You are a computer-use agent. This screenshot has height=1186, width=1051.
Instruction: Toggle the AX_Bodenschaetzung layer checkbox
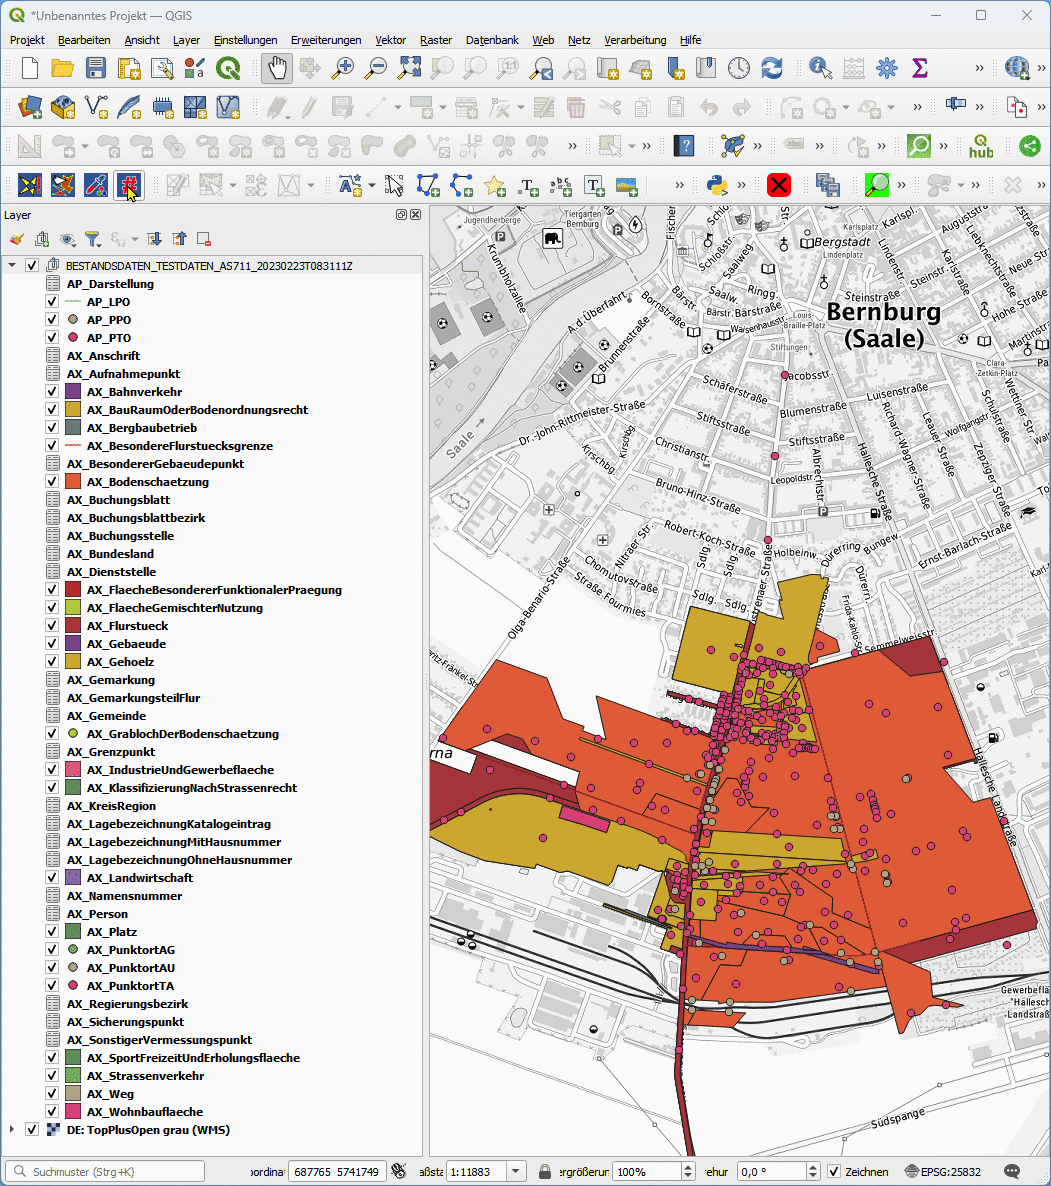pos(51,482)
